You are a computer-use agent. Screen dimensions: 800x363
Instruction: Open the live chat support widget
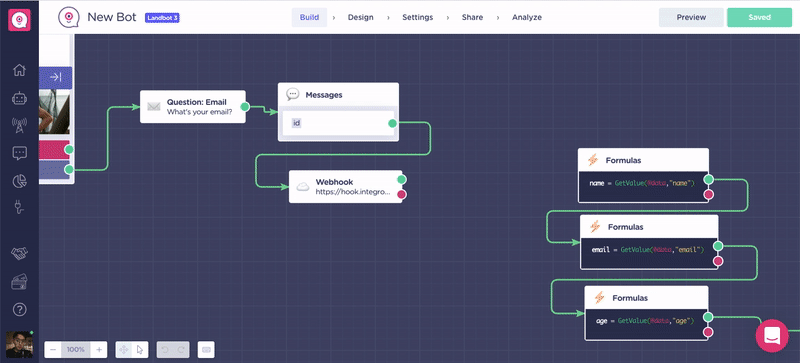(x=772, y=335)
